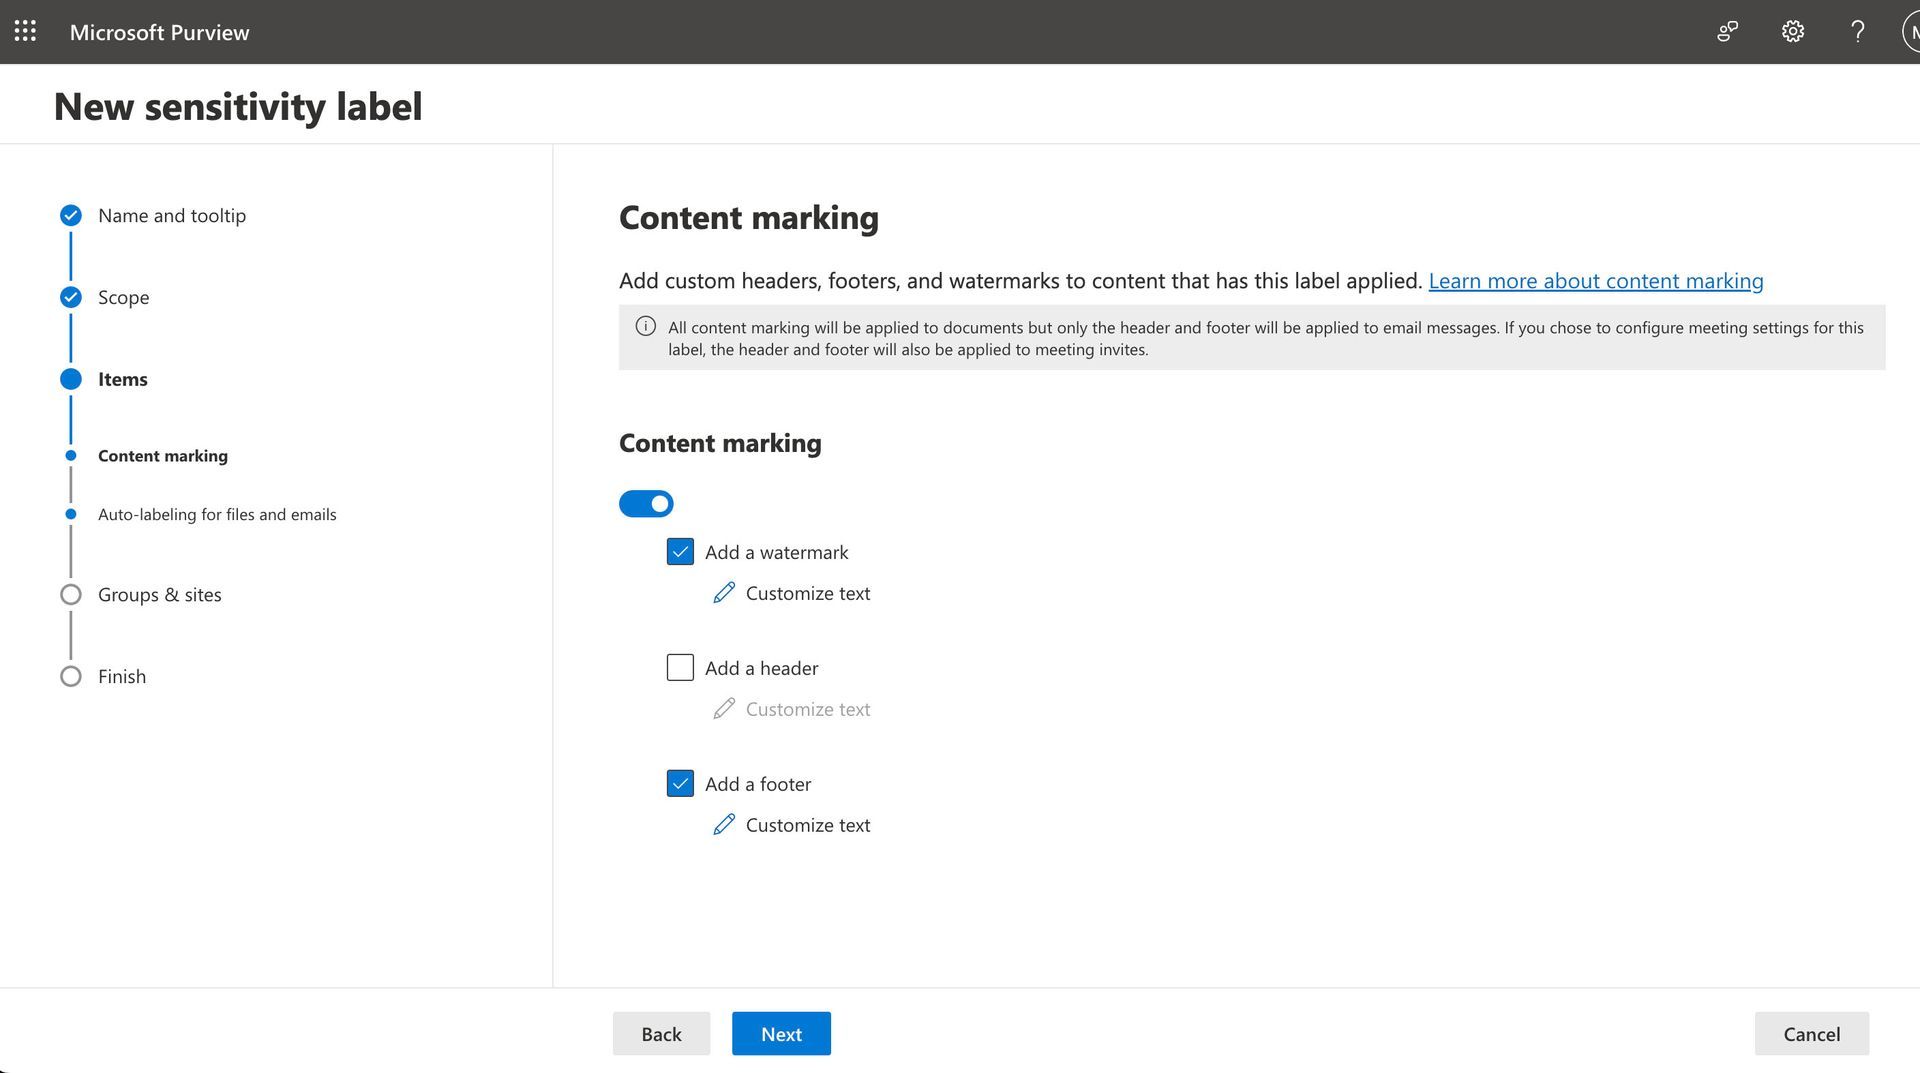Click the Add a watermark label
Image resolution: width=1920 pixels, height=1073 pixels.
(x=776, y=552)
